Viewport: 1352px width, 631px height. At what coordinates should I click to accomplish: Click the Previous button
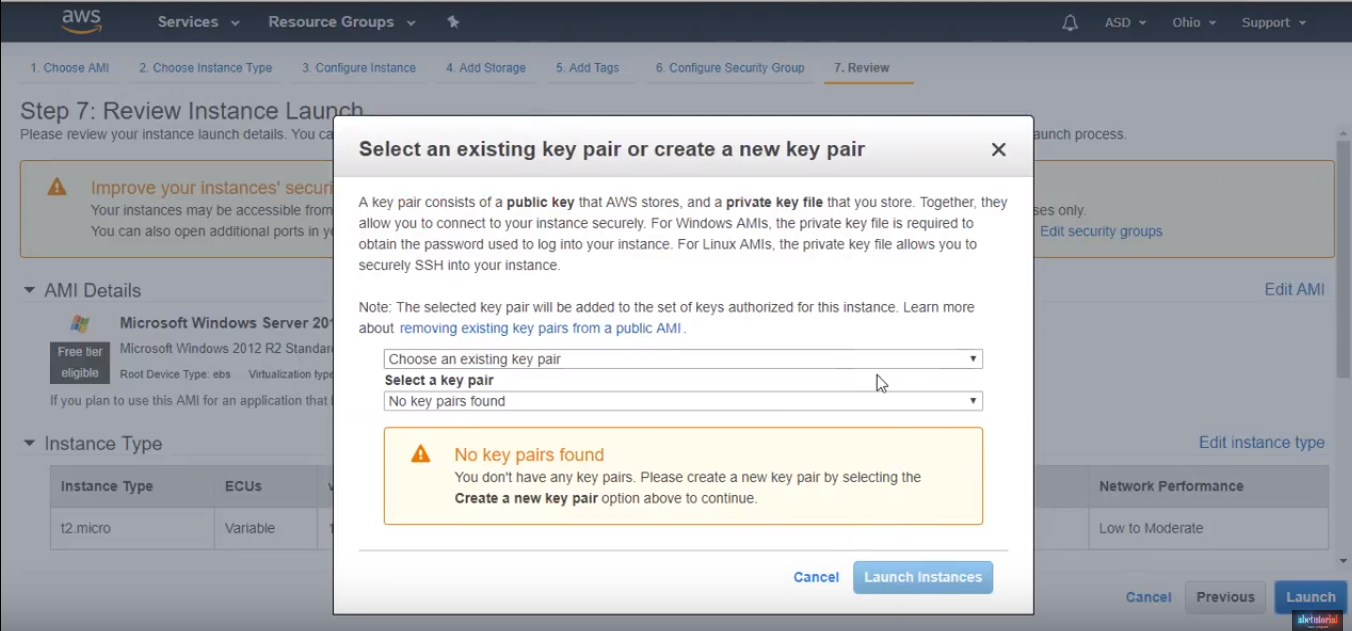pyautogui.click(x=1225, y=597)
